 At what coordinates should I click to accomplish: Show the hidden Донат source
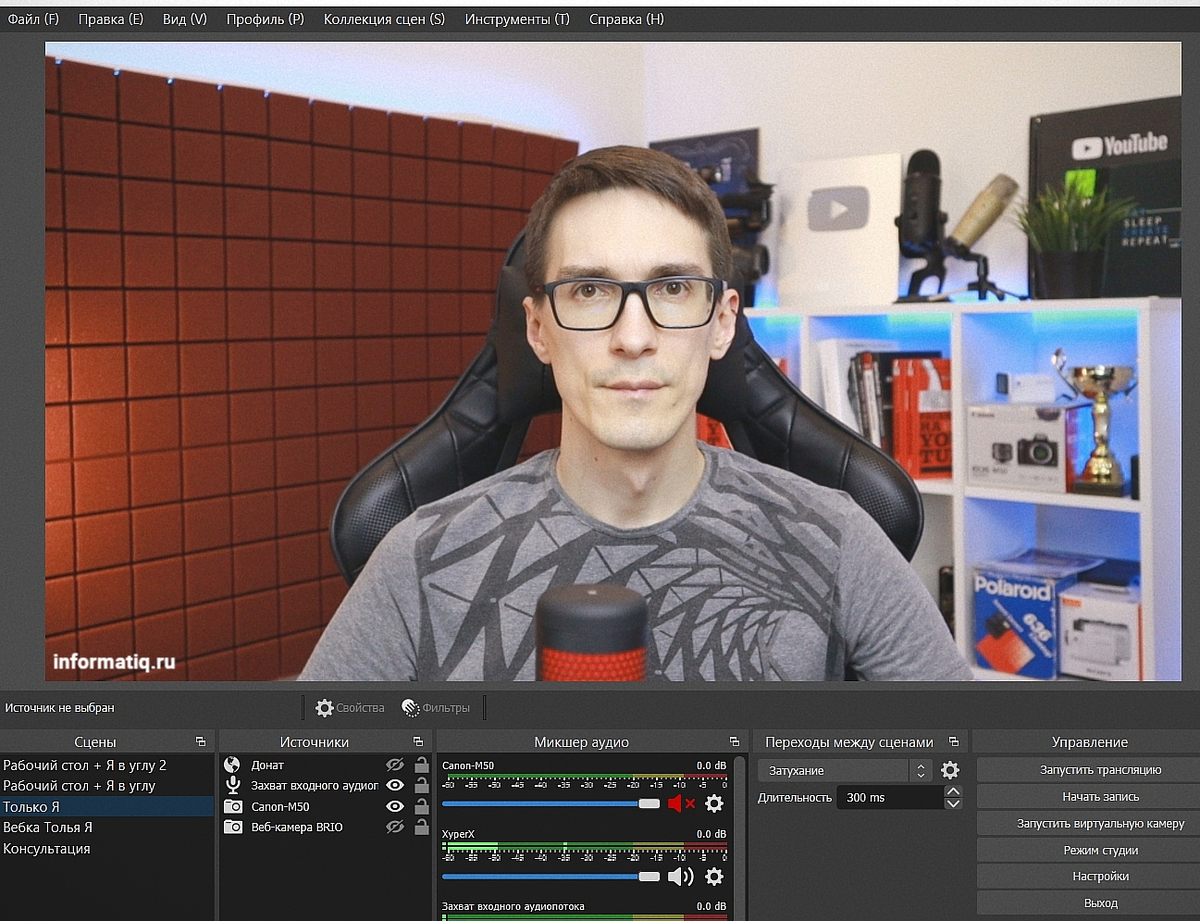(395, 765)
